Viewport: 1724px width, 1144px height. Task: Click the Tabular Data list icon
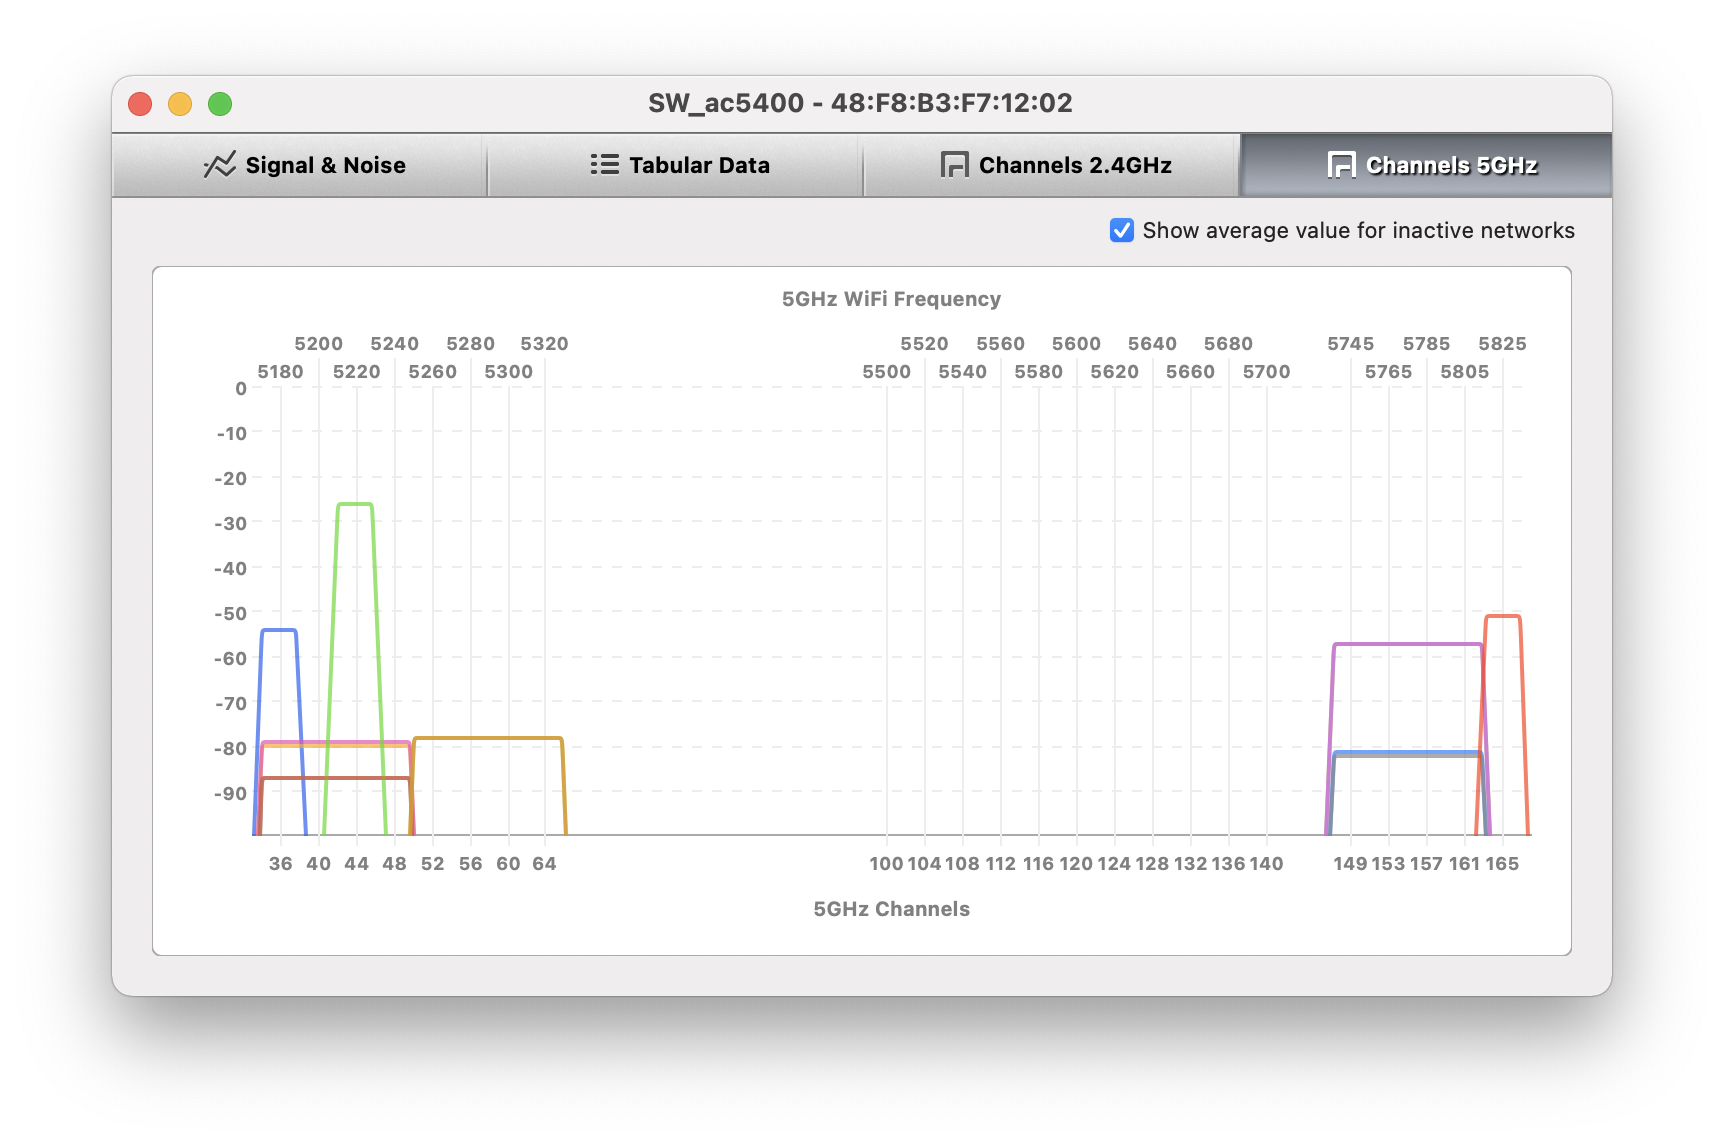[604, 165]
